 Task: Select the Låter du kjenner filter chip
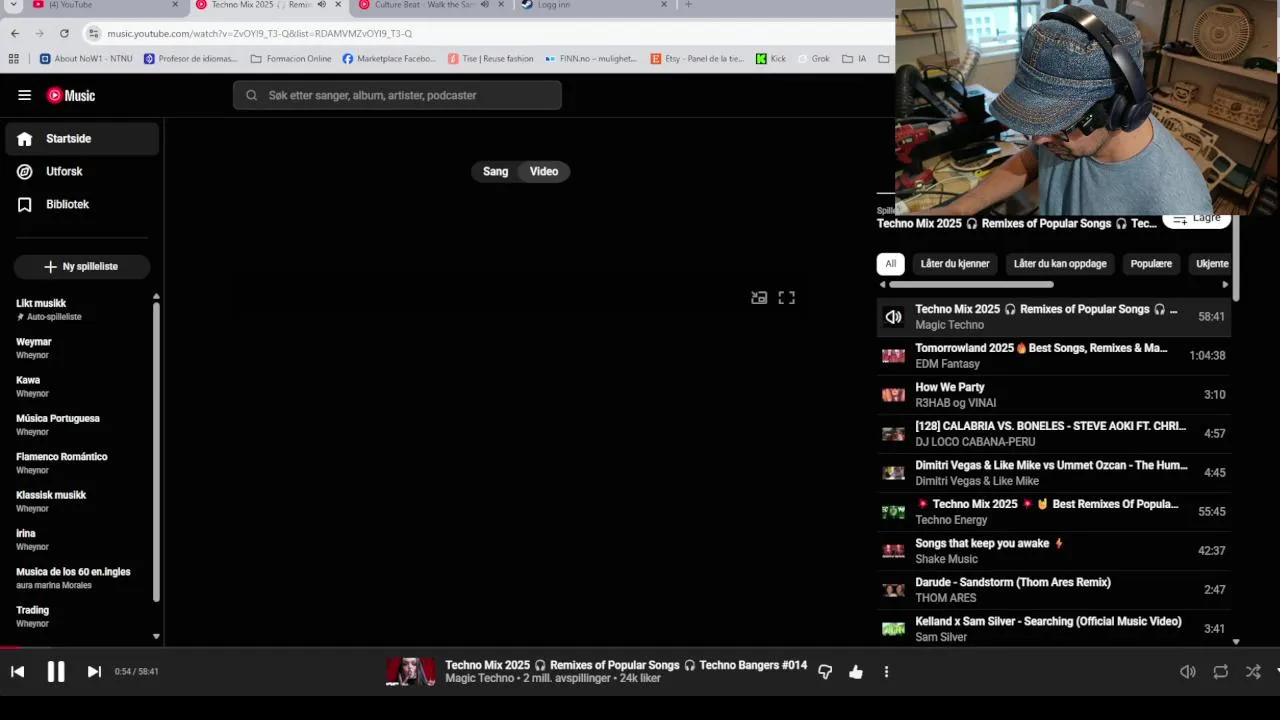pyautogui.click(x=955, y=264)
